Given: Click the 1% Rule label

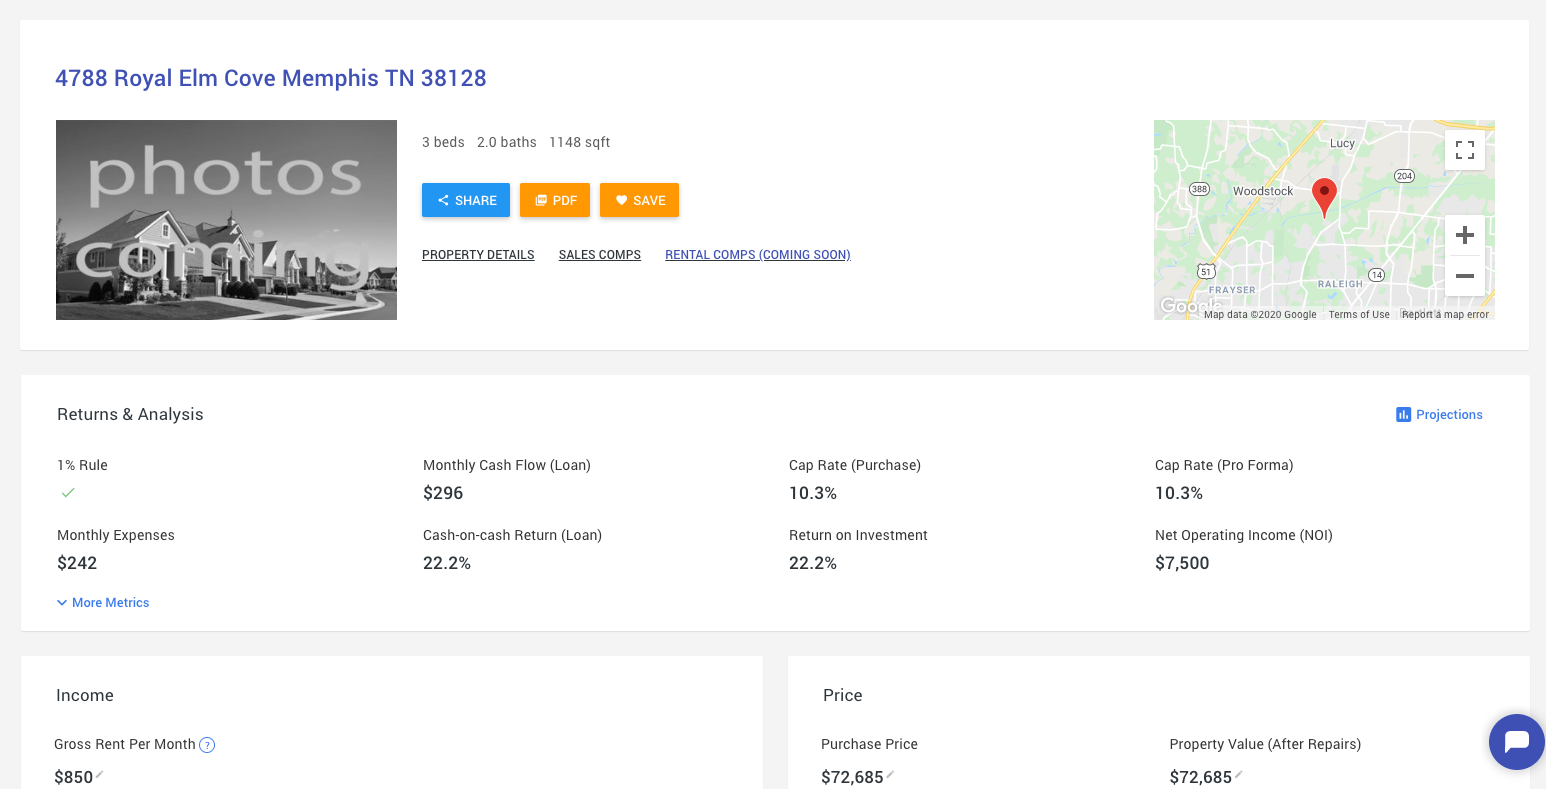Looking at the screenshot, I should click(82, 465).
